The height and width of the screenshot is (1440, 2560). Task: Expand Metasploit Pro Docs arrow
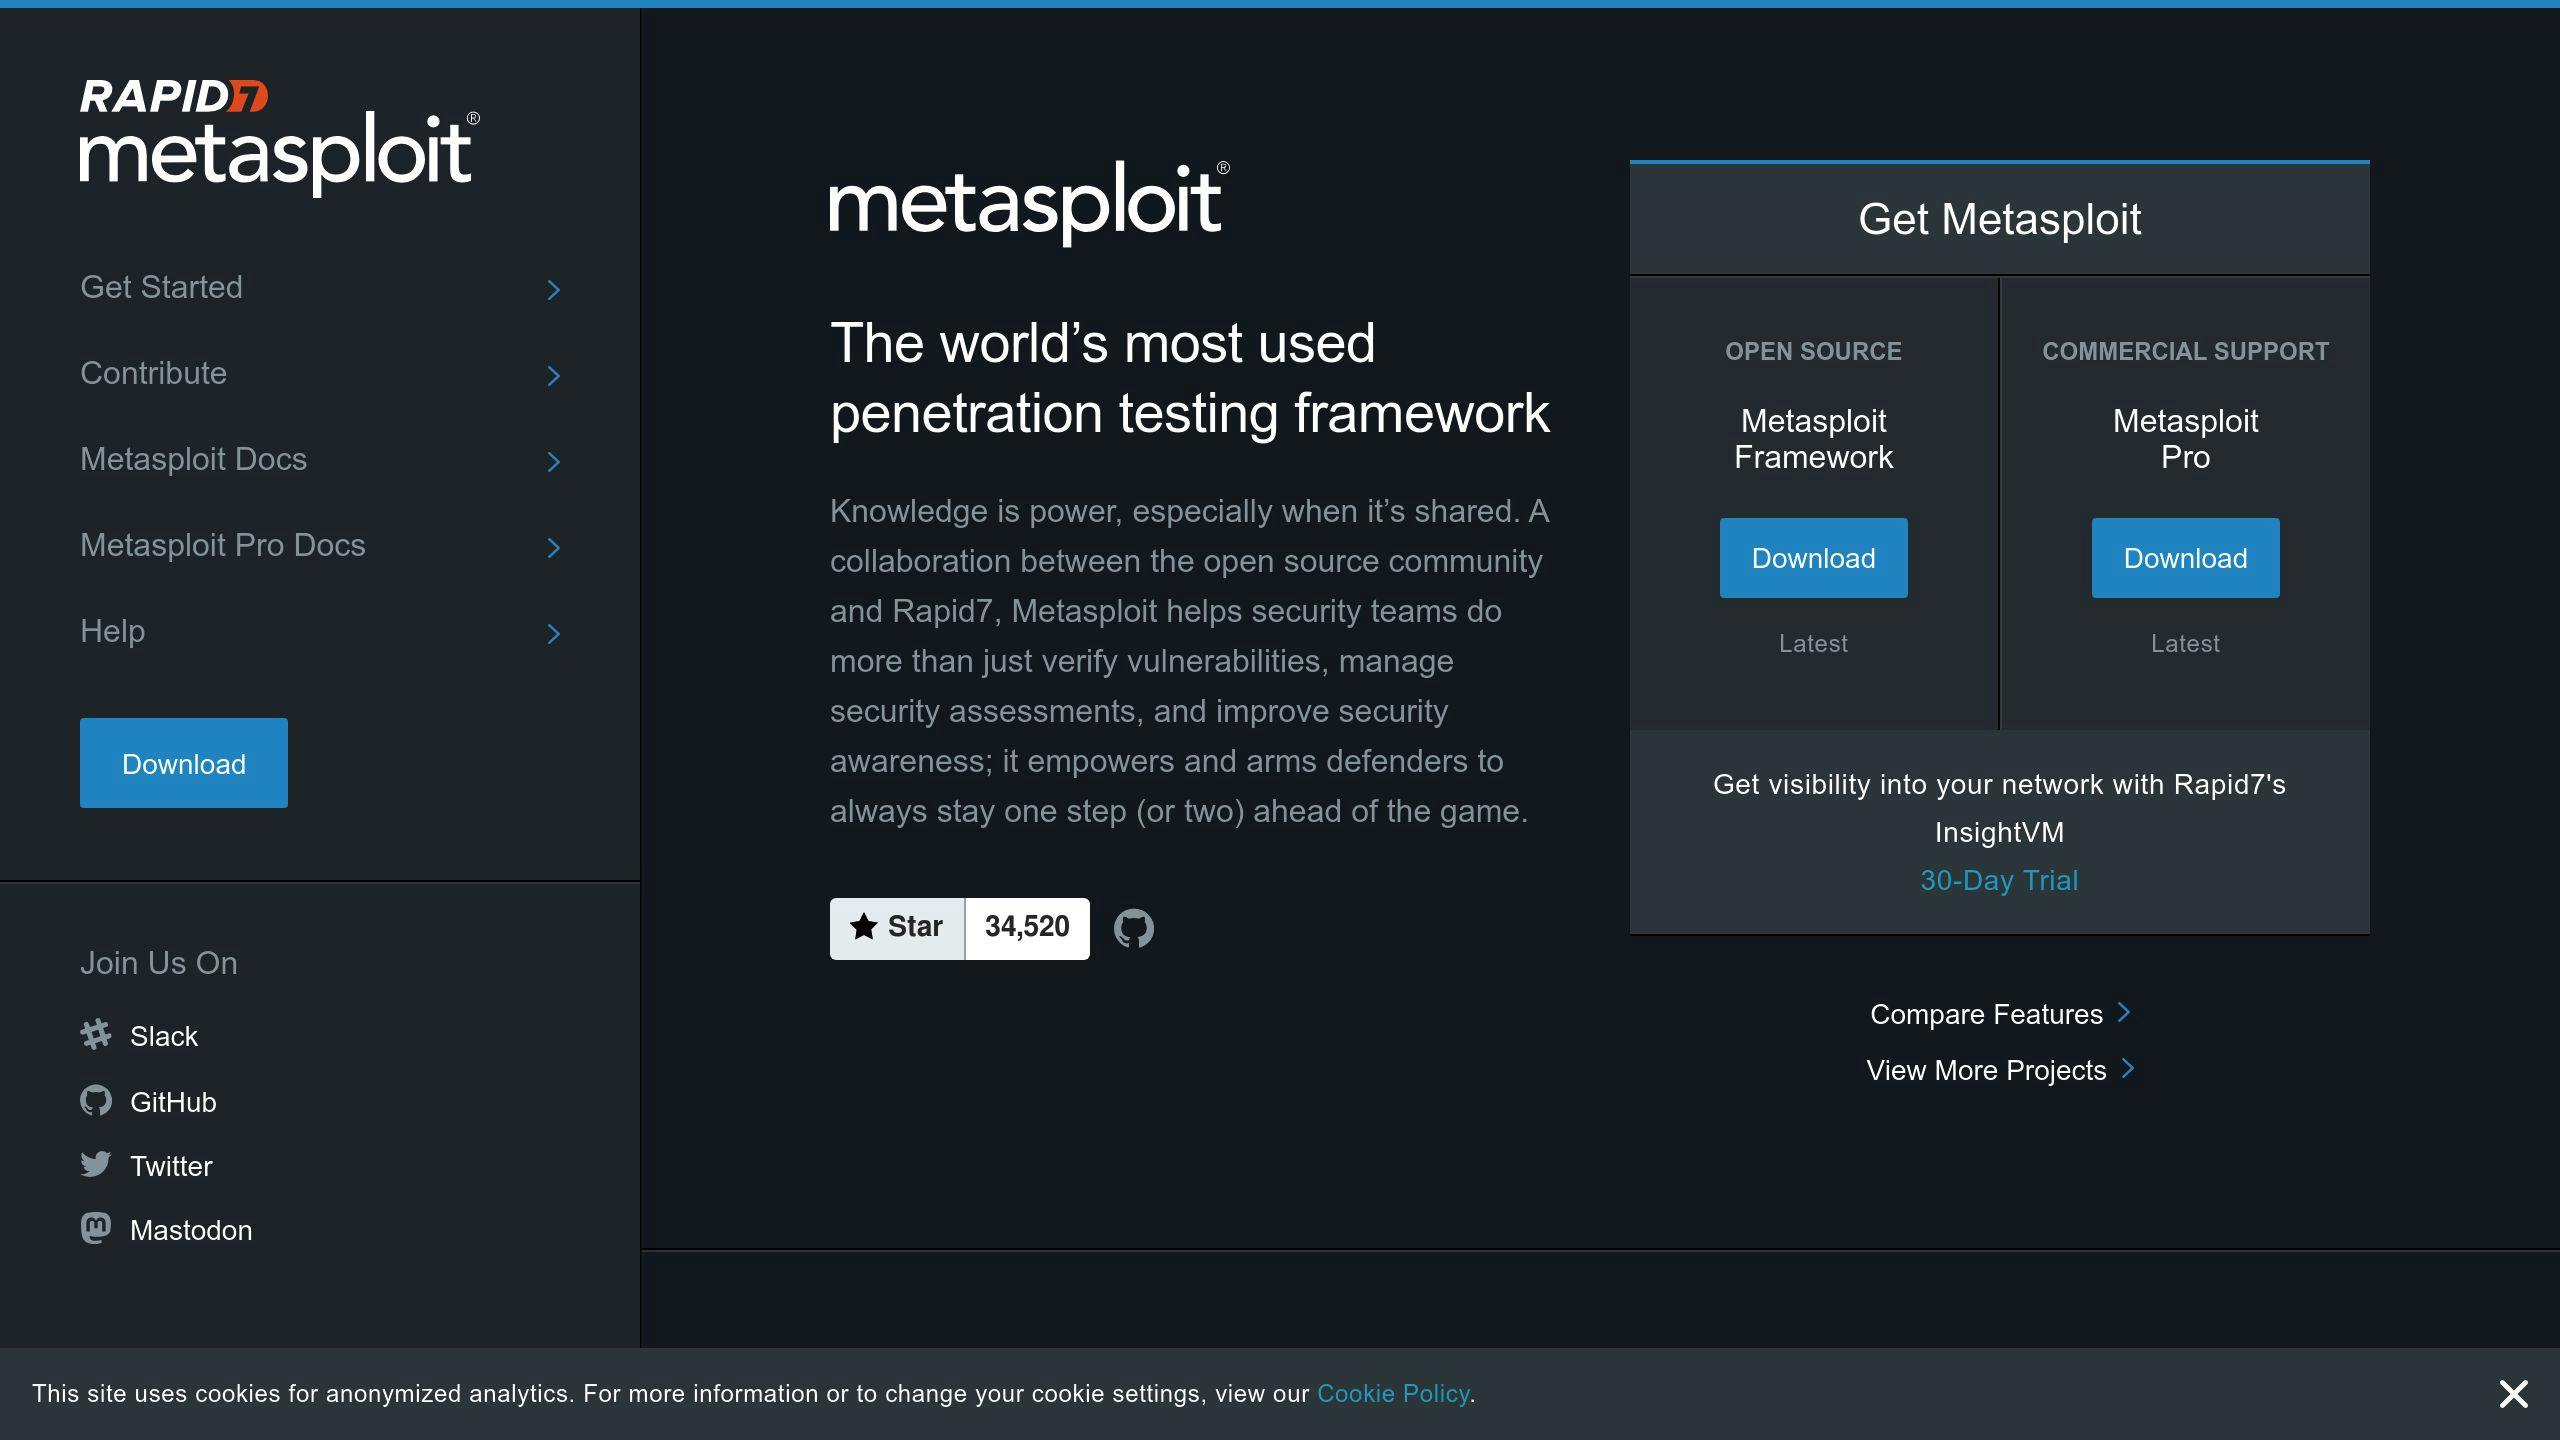coord(553,548)
